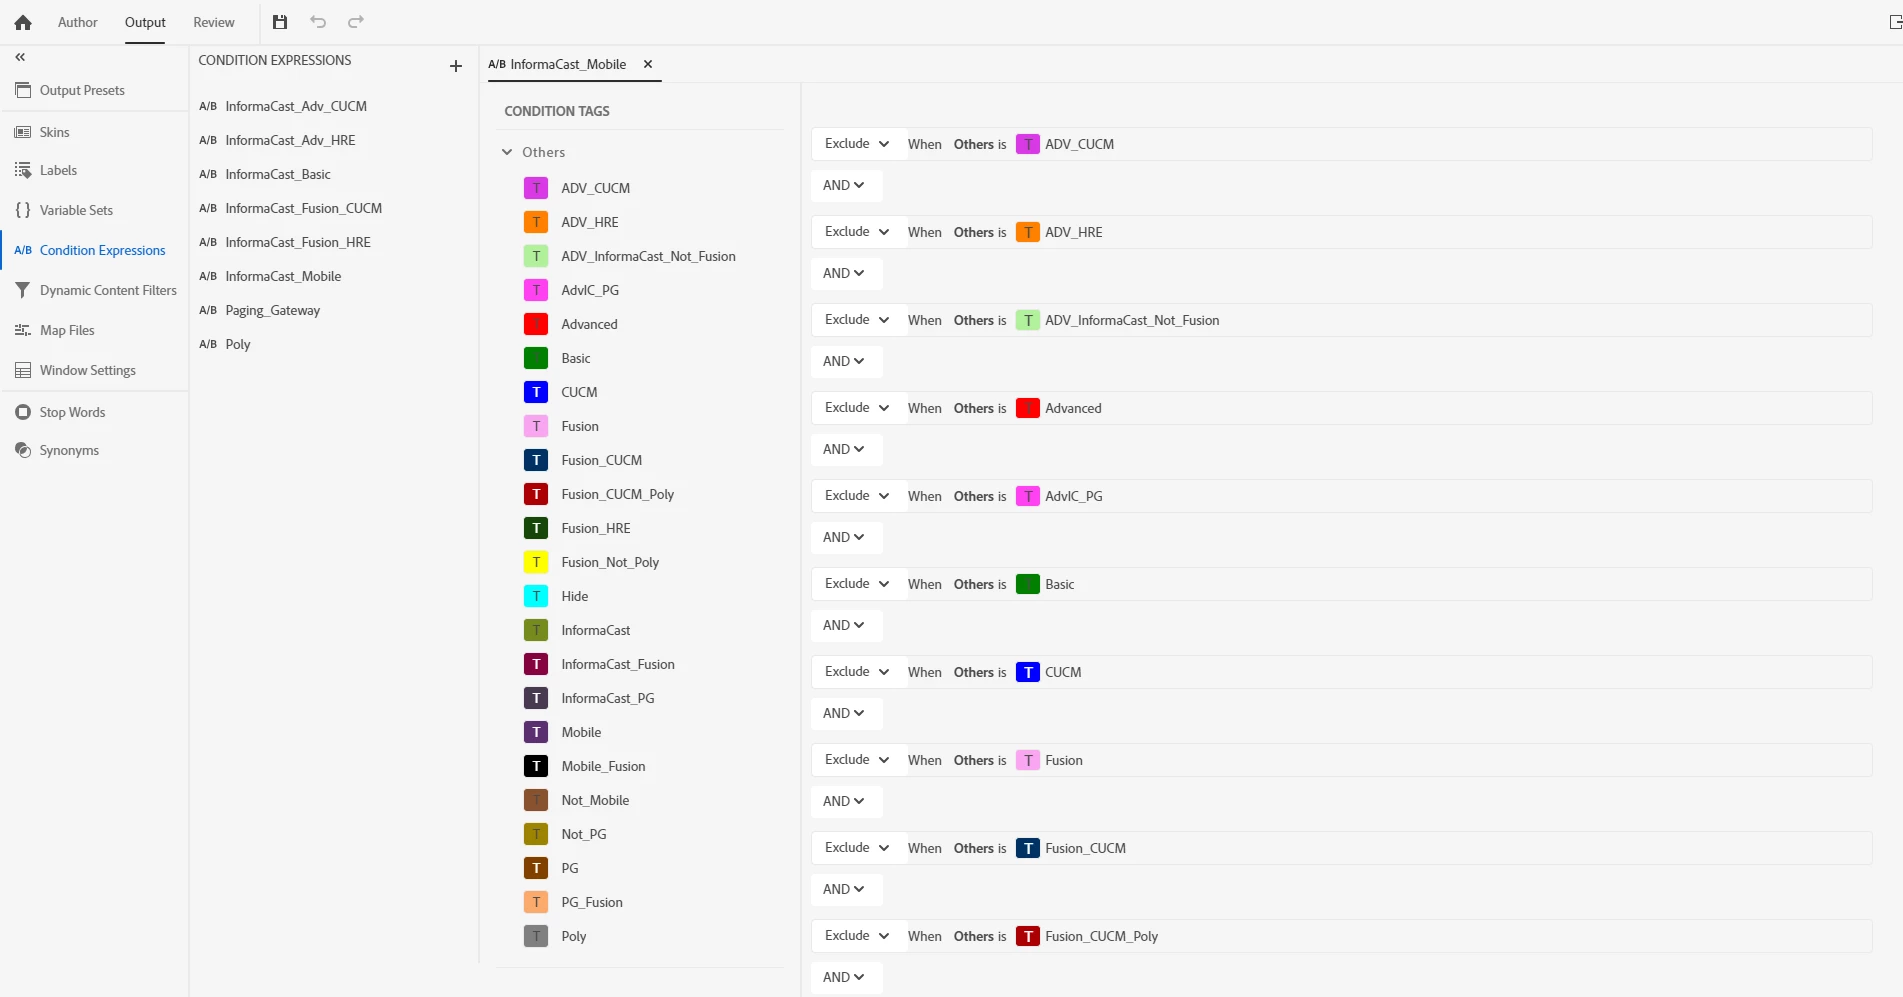Click cyan Hide tag swatch

(536, 596)
